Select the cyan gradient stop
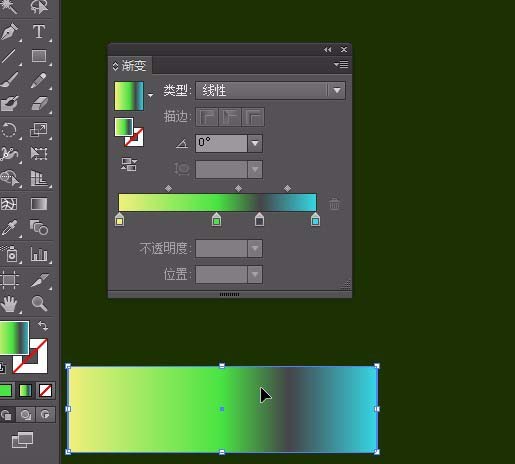This screenshot has width=515, height=464. pyautogui.click(x=315, y=220)
